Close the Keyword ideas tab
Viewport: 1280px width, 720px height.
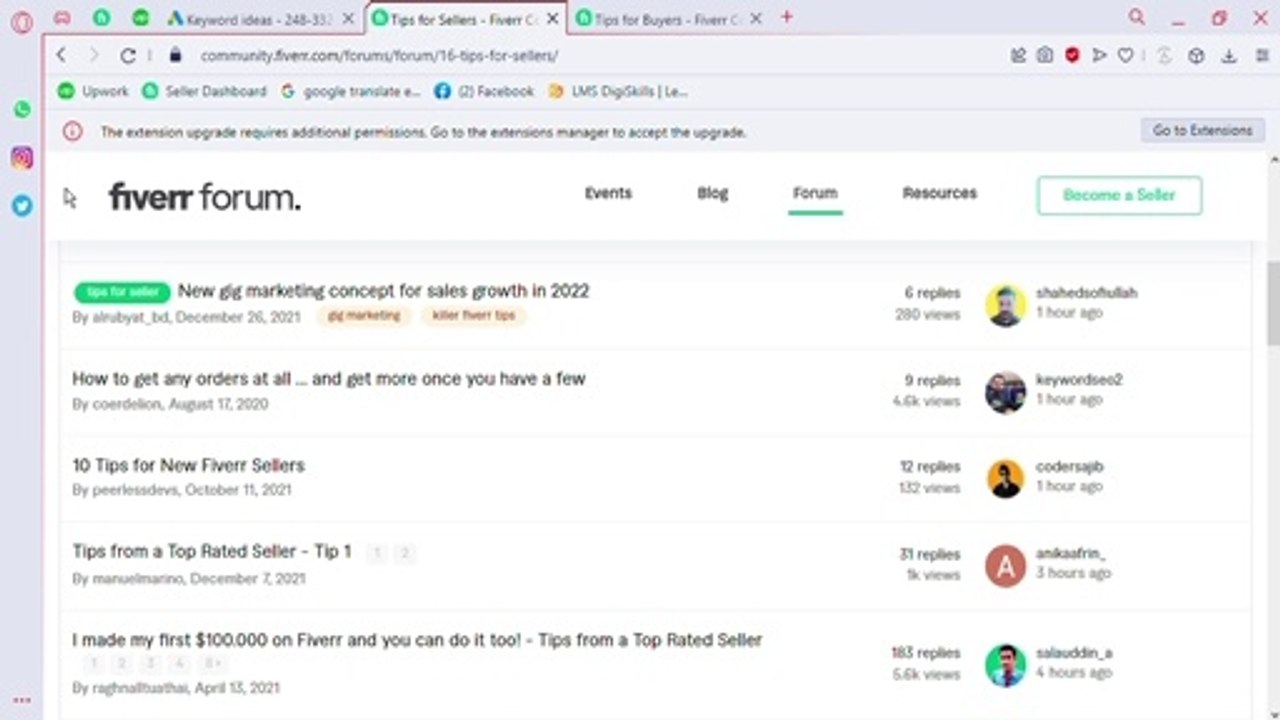coord(348,18)
